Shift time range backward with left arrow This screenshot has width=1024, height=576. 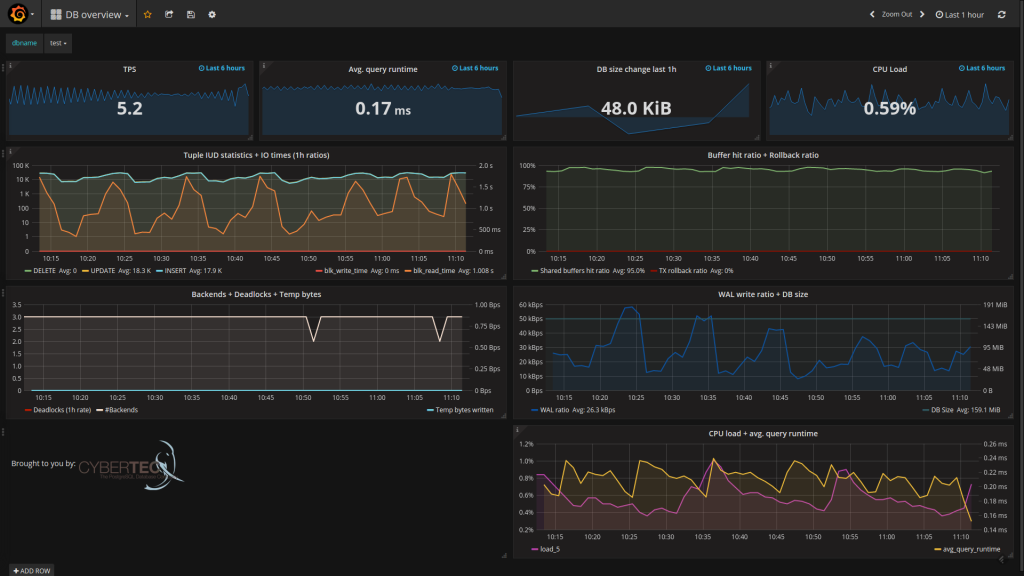click(872, 15)
